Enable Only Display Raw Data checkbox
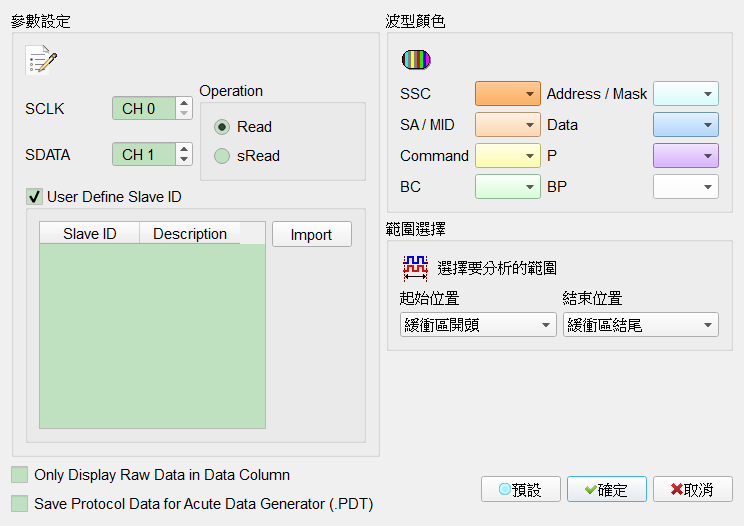744x526 pixels. pos(19,474)
